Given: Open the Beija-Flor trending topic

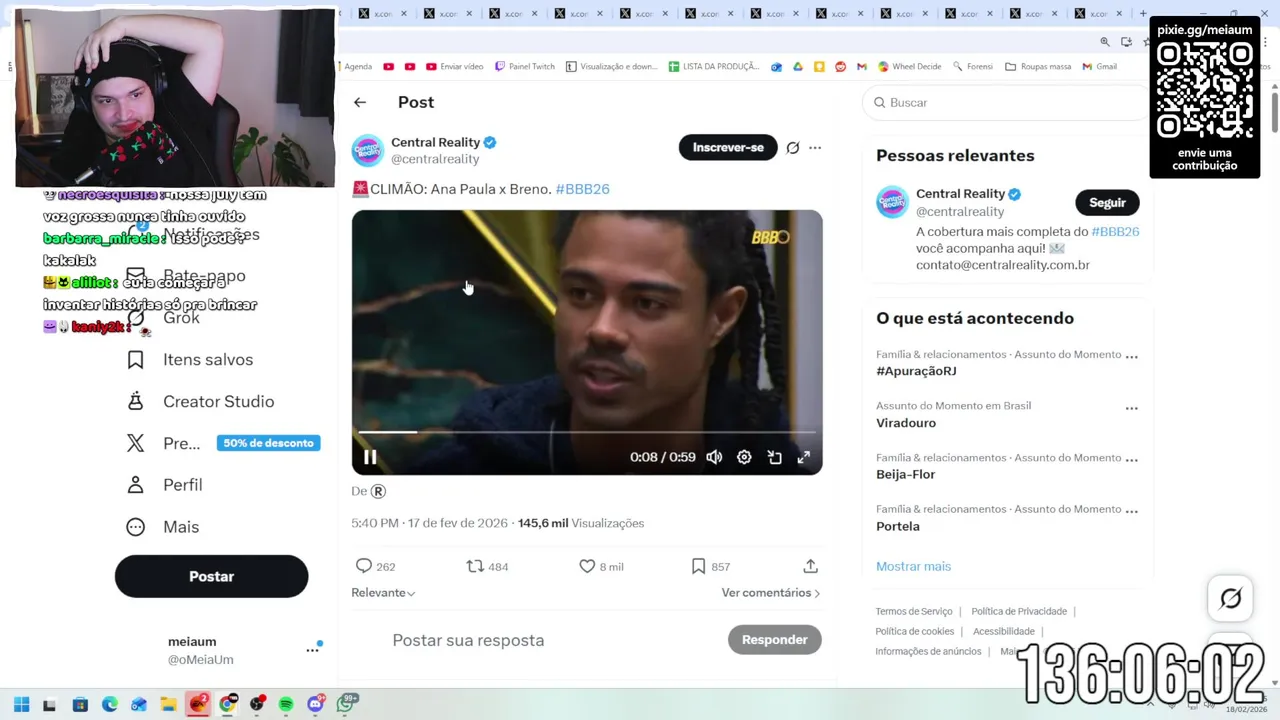Looking at the screenshot, I should (x=905, y=474).
